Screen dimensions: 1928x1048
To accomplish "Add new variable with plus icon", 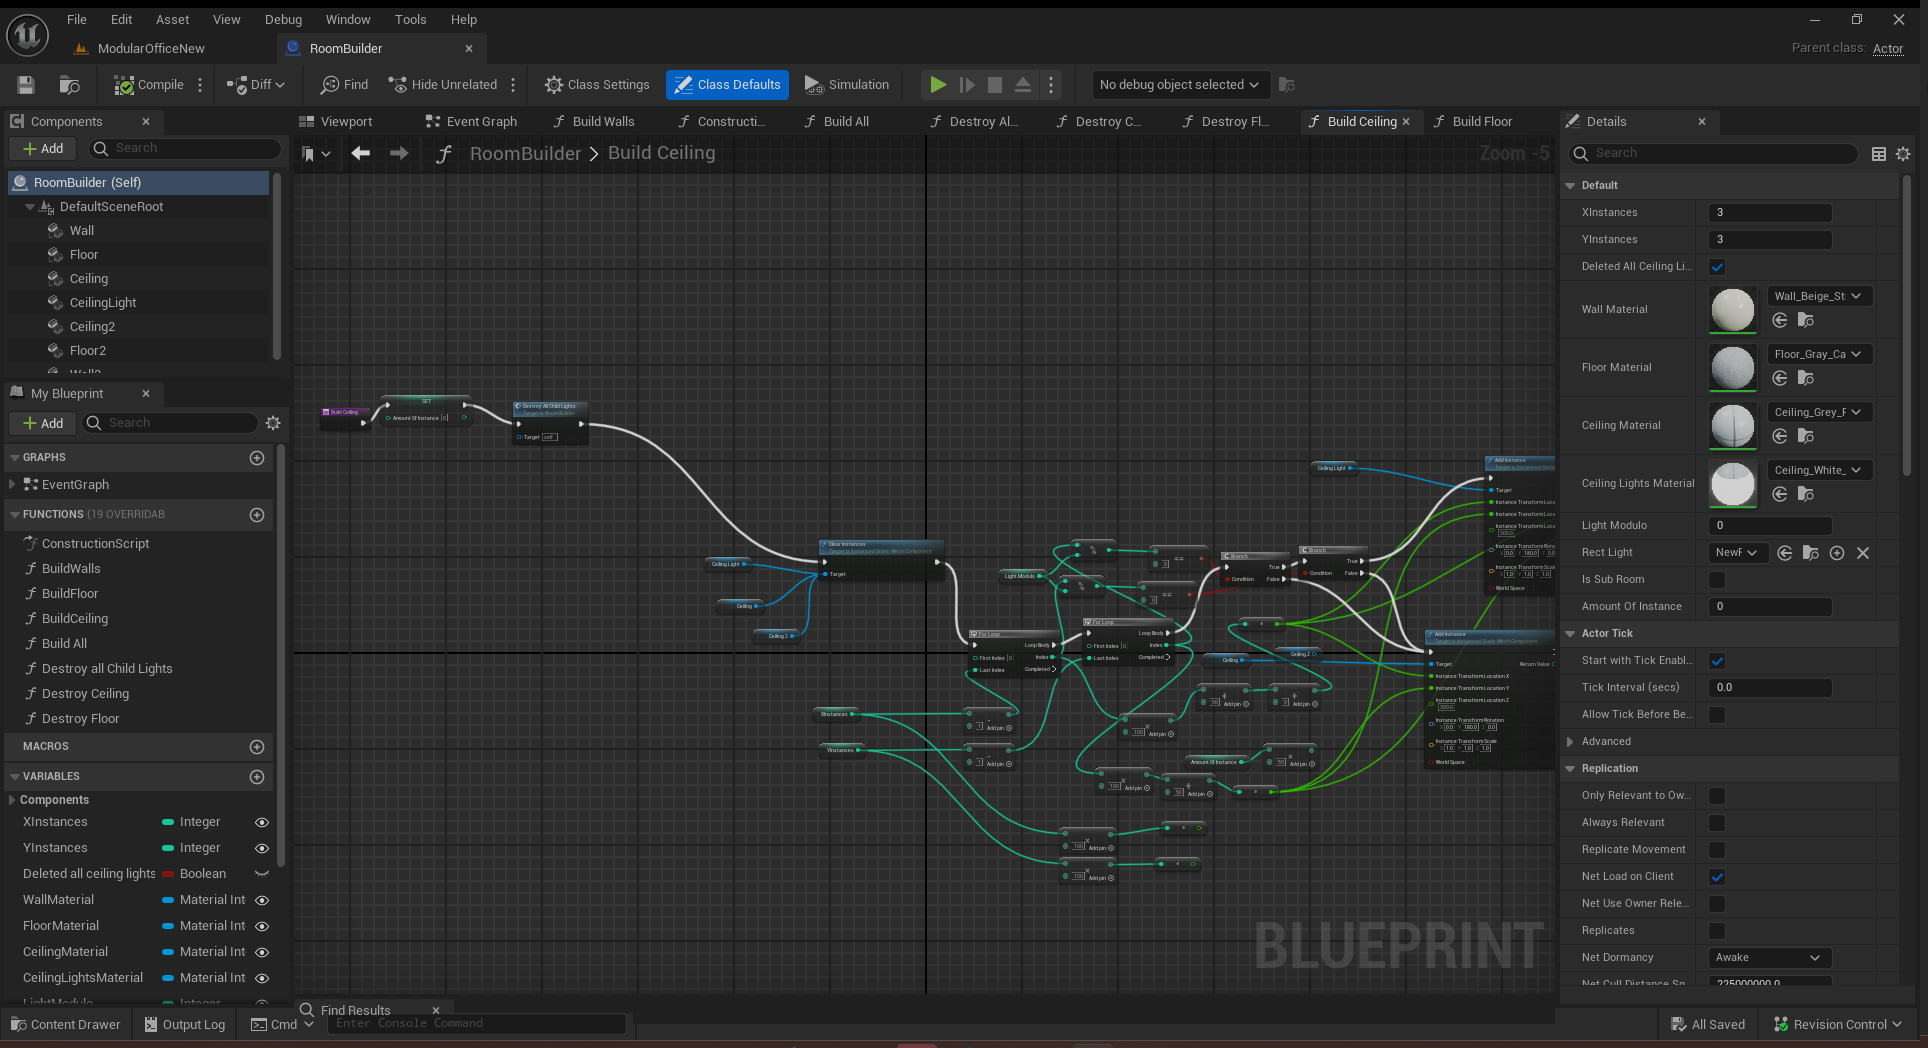I will click(257, 776).
